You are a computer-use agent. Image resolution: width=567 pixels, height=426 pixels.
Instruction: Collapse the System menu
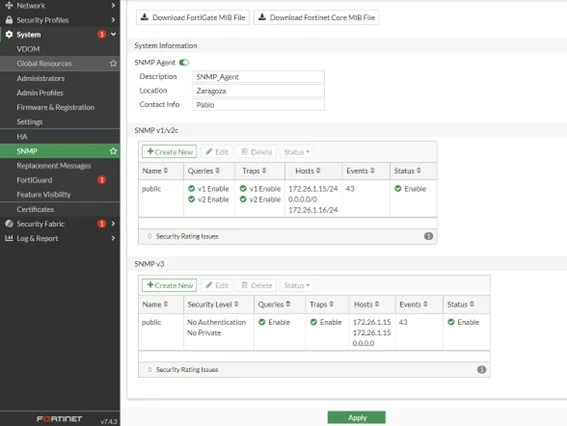60,34
